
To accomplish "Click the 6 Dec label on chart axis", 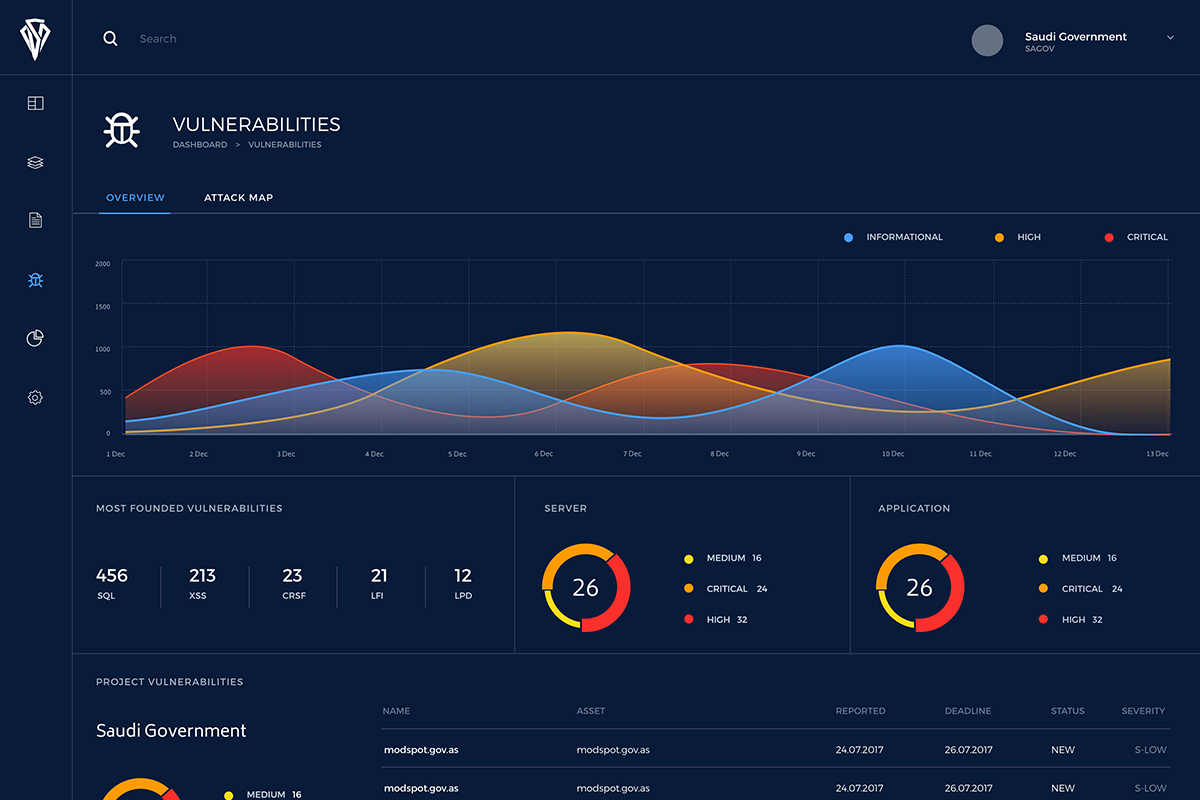I will point(544,454).
